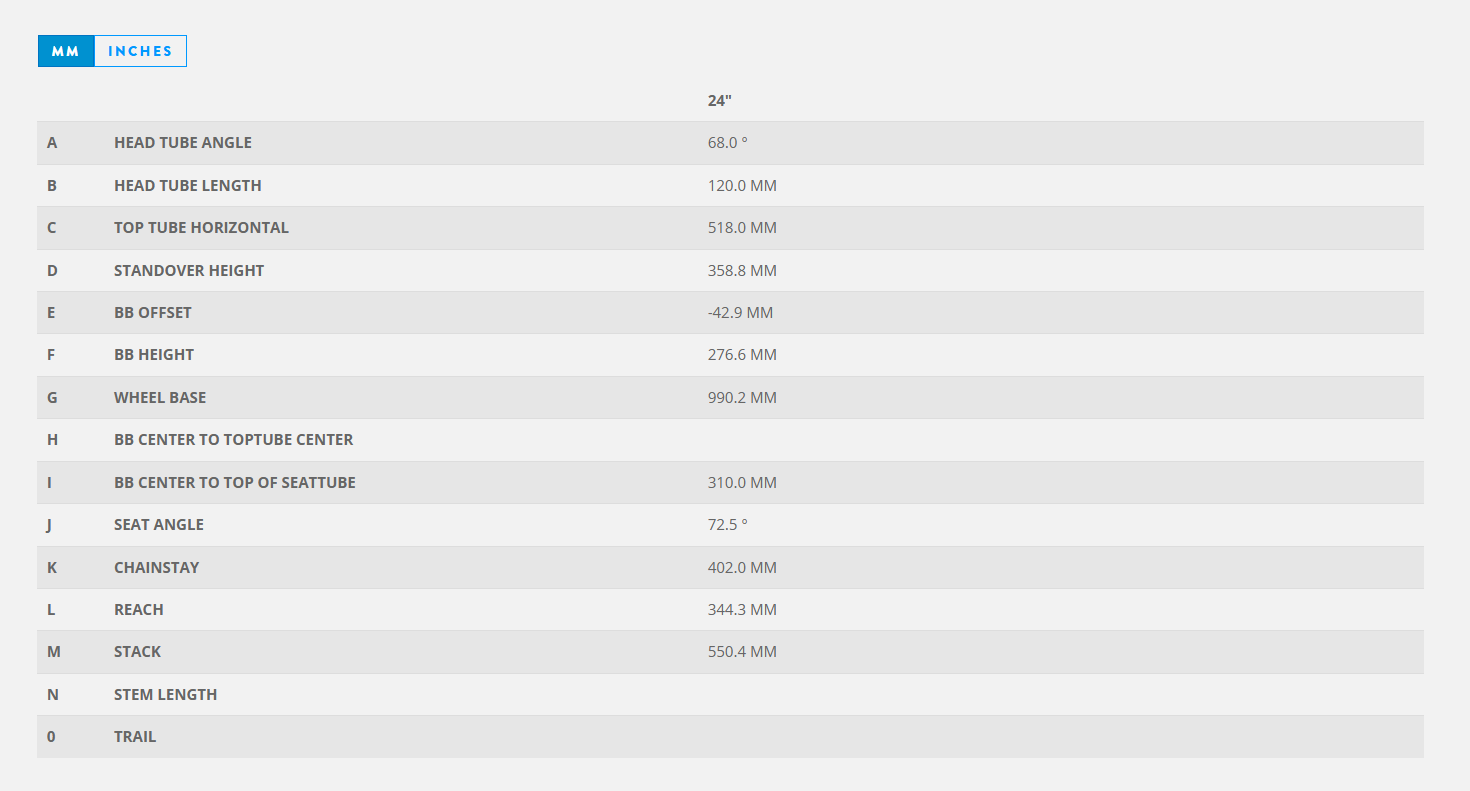The image size is (1470, 791).
Task: Click the TOP TUBE HORIZONTAL label
Action: pos(201,228)
